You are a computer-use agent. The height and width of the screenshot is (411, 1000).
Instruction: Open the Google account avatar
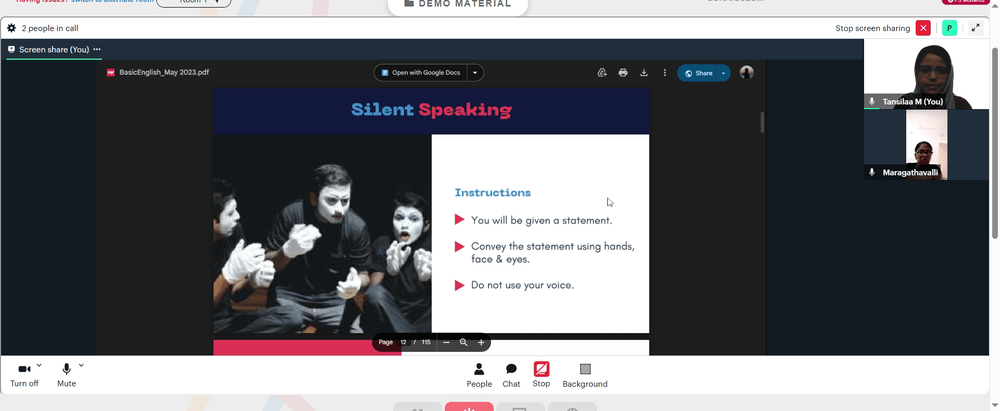pos(746,73)
